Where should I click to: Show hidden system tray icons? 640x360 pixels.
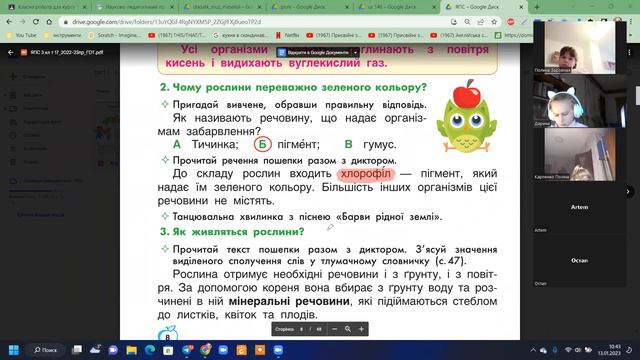pos(533,350)
